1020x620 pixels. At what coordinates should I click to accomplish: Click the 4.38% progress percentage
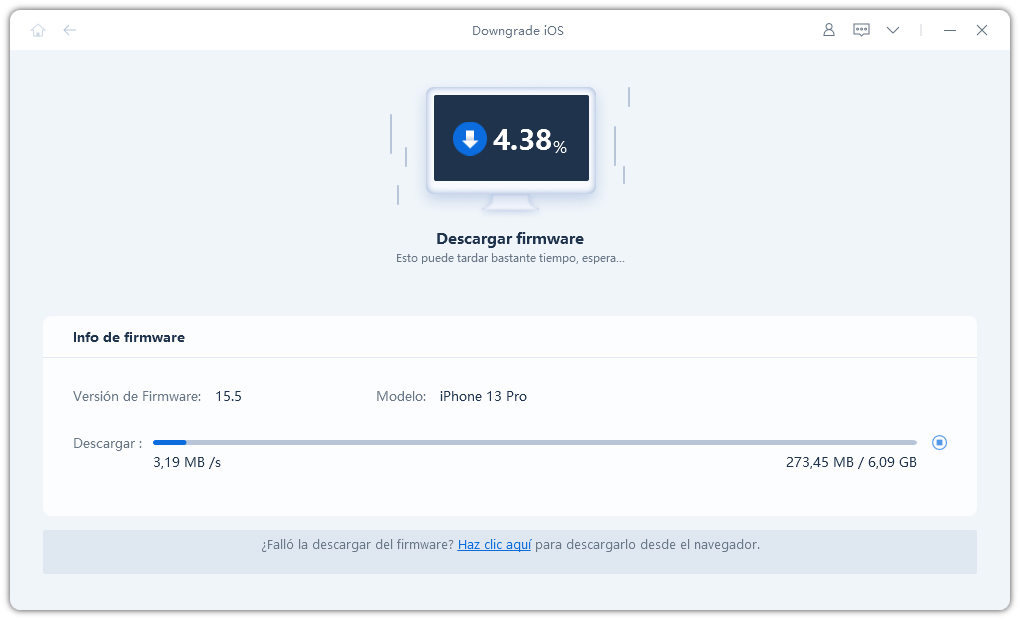point(529,140)
